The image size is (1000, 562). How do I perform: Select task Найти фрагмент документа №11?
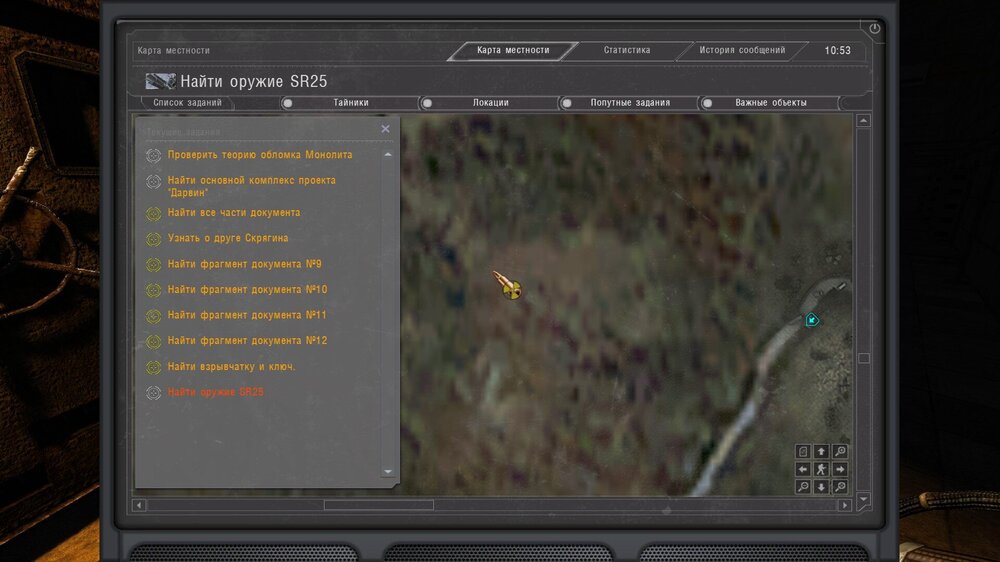(x=247, y=315)
